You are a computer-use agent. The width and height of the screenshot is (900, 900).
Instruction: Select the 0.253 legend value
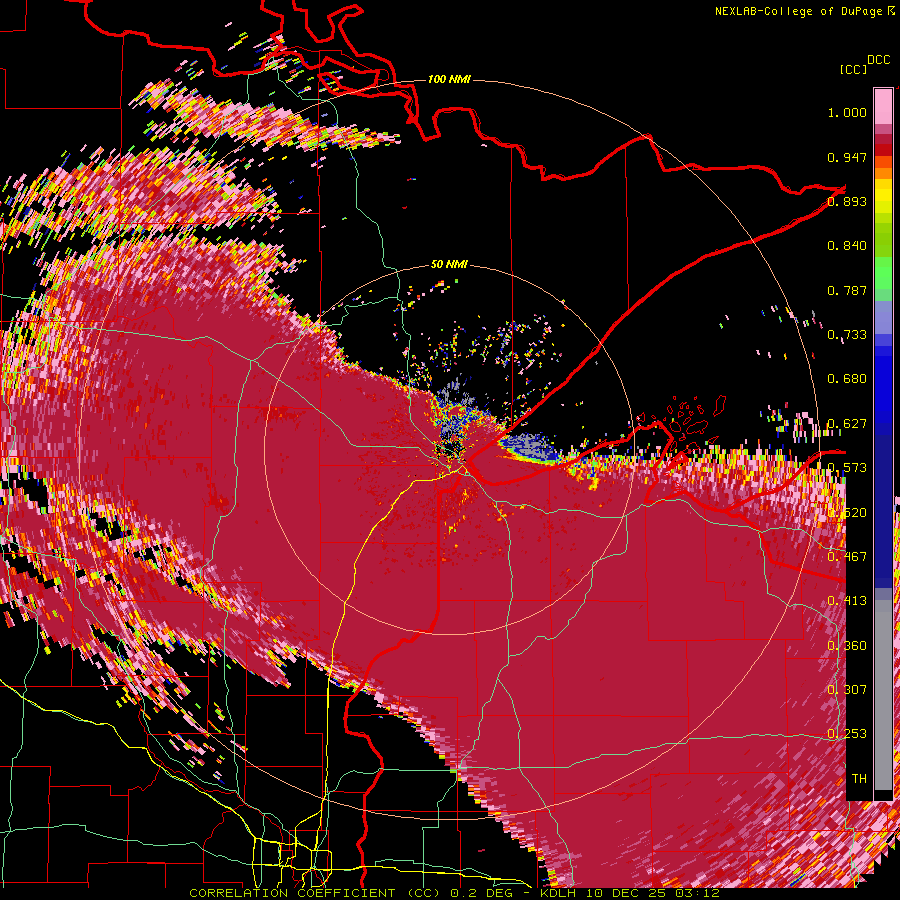tap(847, 734)
